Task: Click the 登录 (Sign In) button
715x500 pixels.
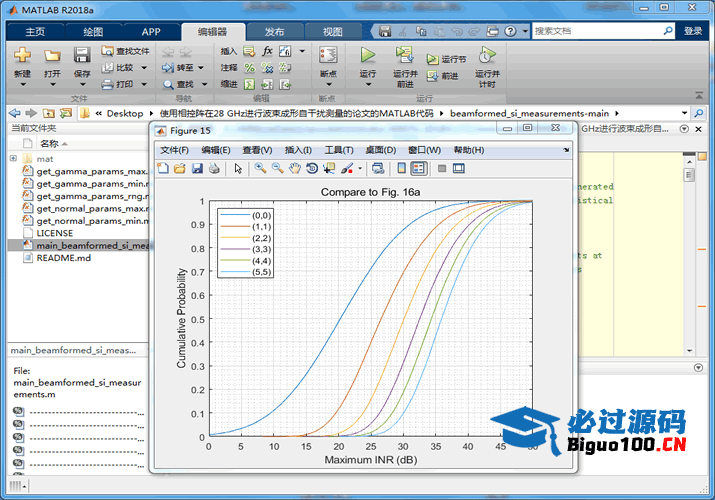Action: 693,31
